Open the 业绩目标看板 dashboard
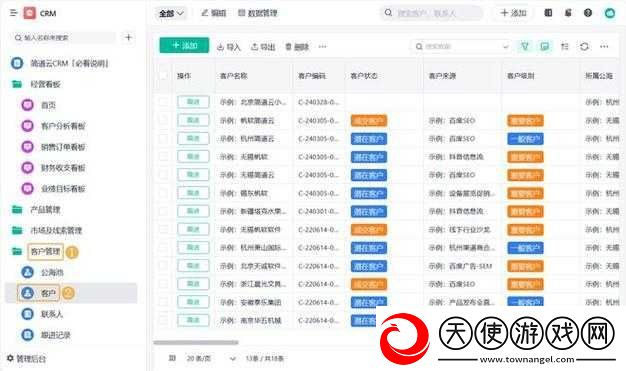Screen dimensions: 626x371 [x=53, y=188]
